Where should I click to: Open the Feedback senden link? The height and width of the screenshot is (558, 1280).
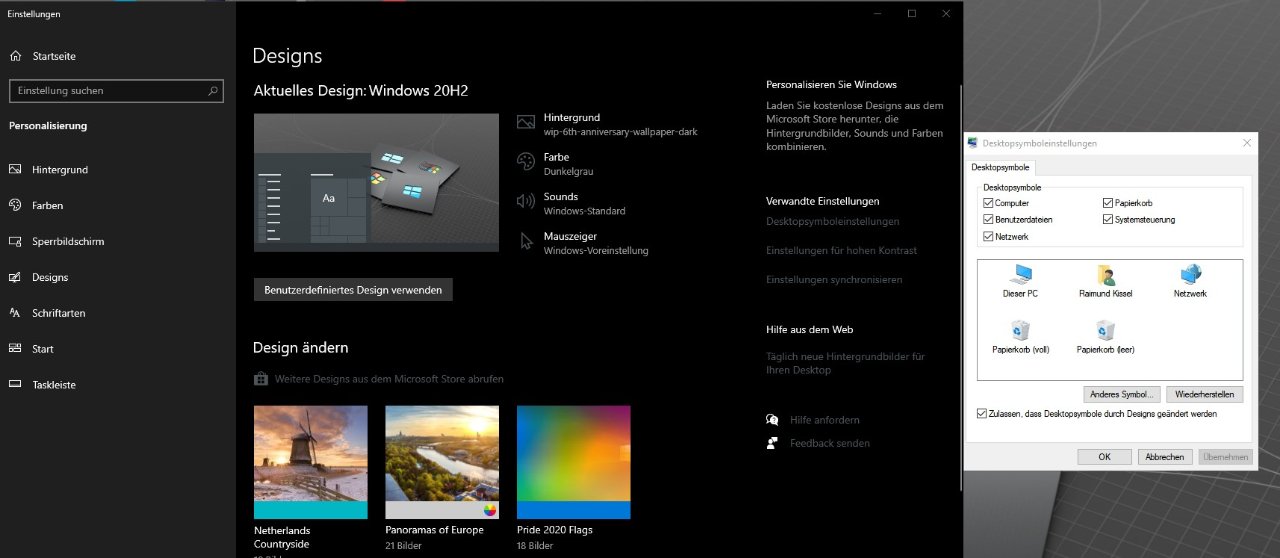[x=830, y=443]
